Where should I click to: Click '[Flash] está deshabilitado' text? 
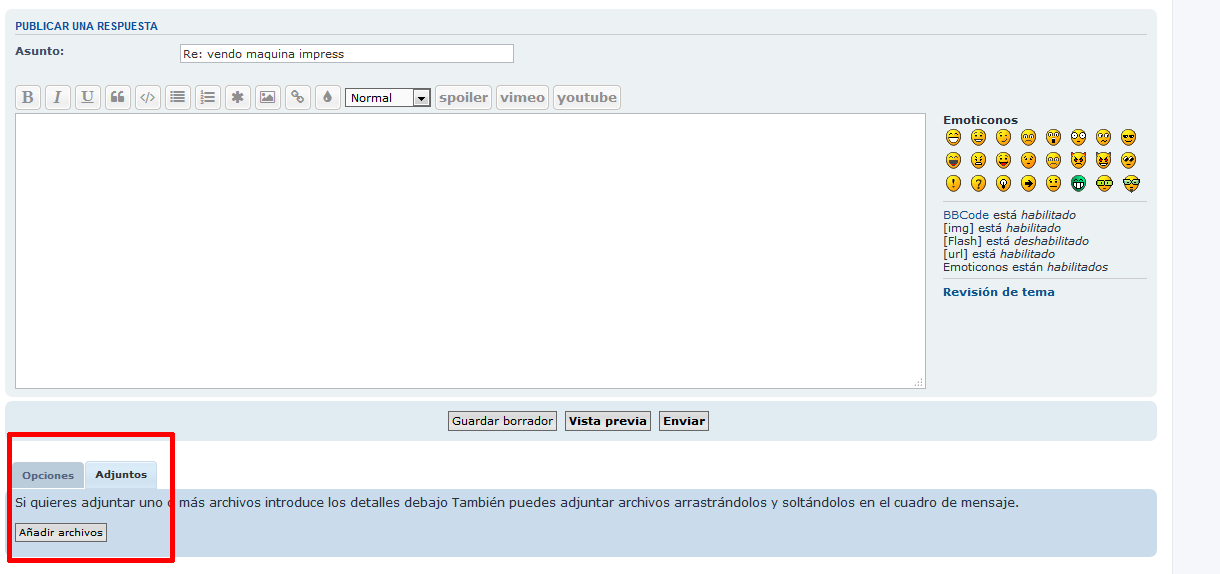[1016, 241]
